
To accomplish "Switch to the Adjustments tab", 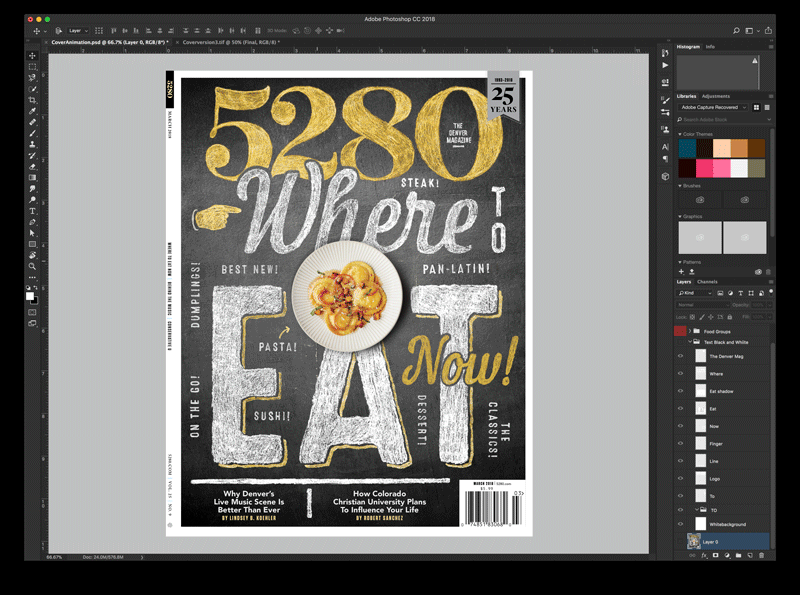I will pos(715,96).
